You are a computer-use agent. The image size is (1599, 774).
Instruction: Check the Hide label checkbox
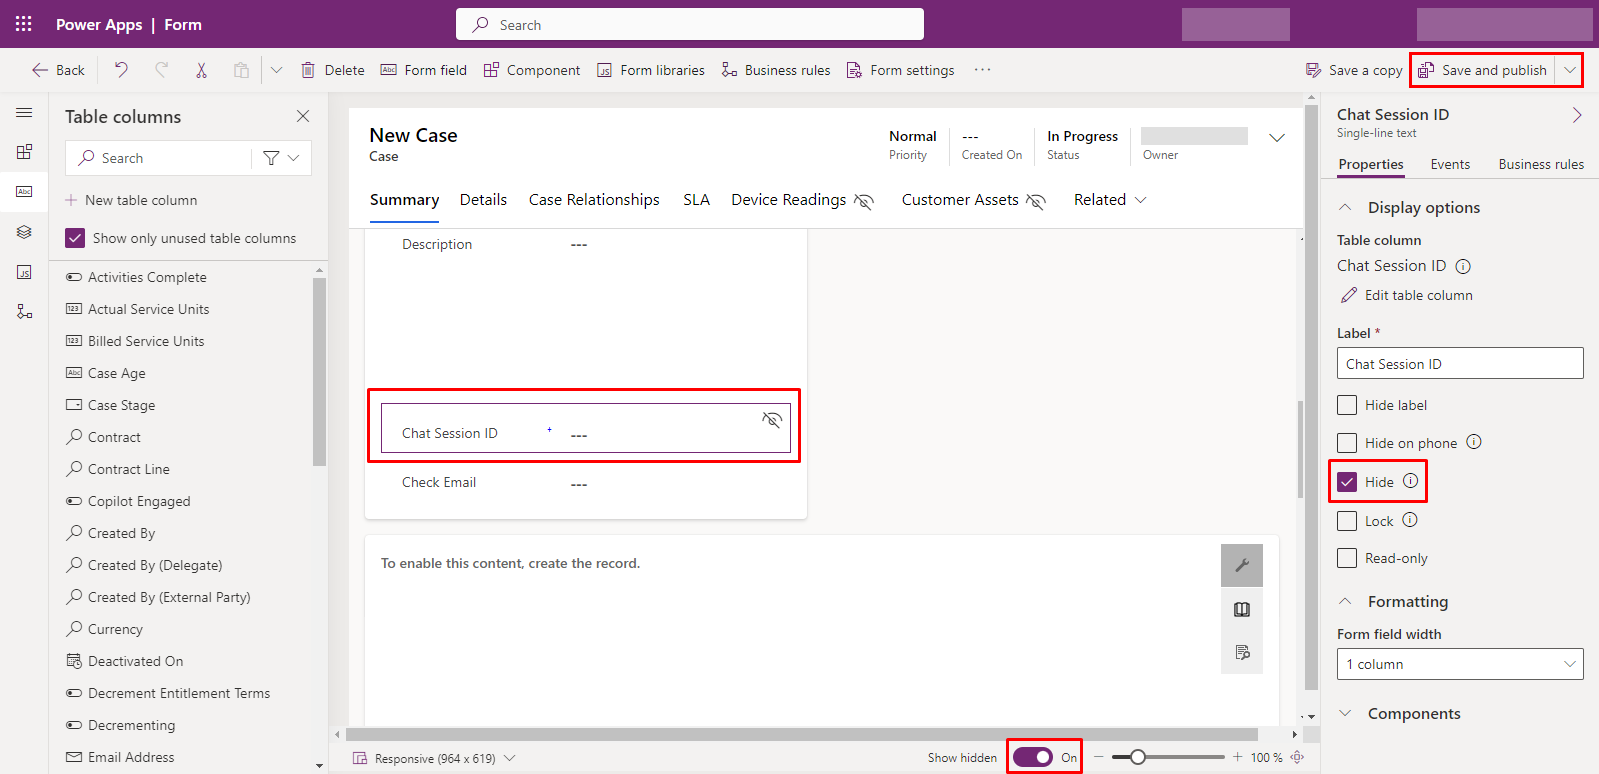point(1347,405)
